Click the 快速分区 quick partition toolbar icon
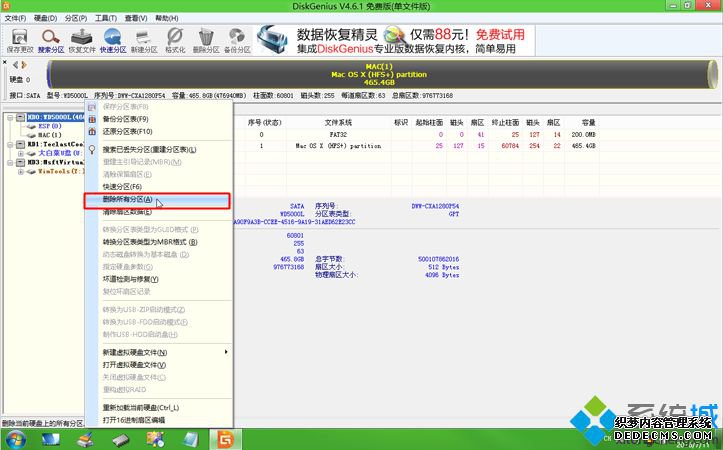The width and height of the screenshot is (723, 450). (113, 41)
